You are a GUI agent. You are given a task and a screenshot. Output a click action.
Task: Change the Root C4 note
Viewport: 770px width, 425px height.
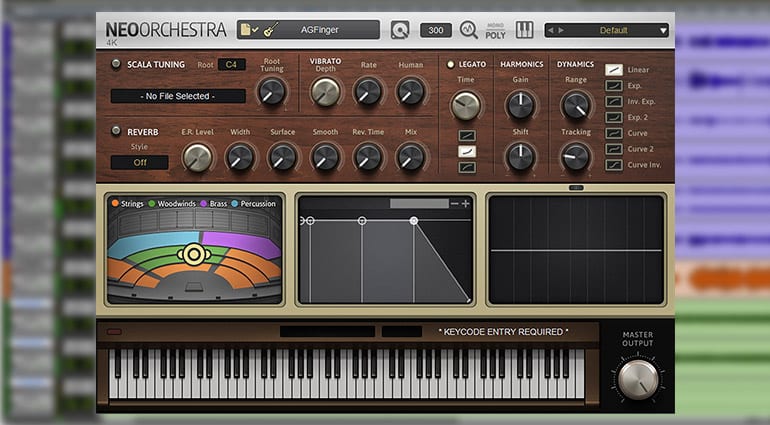(231, 64)
